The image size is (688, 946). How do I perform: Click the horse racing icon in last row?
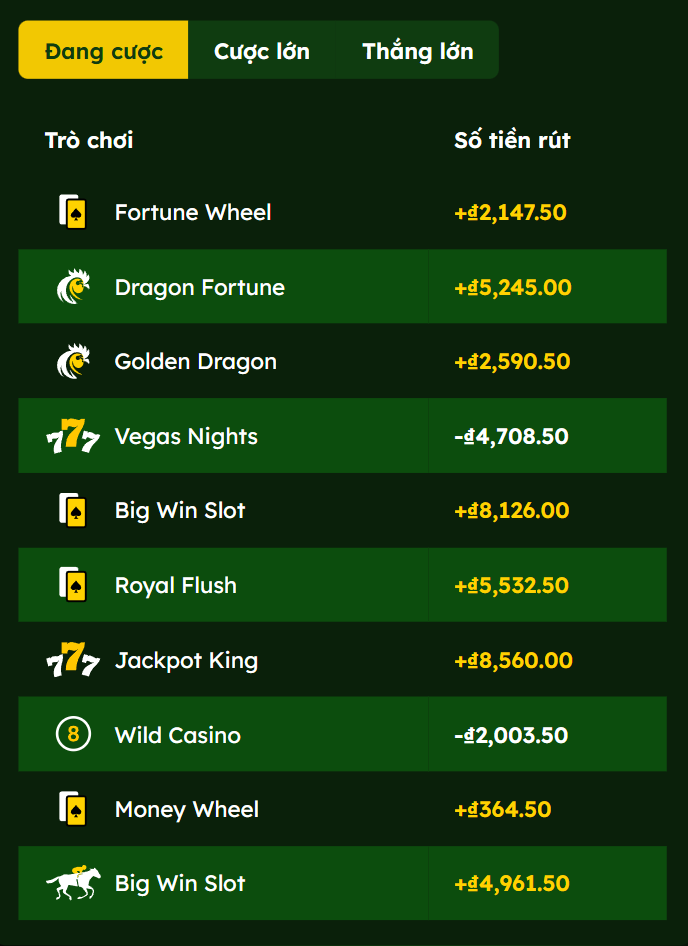point(73,883)
